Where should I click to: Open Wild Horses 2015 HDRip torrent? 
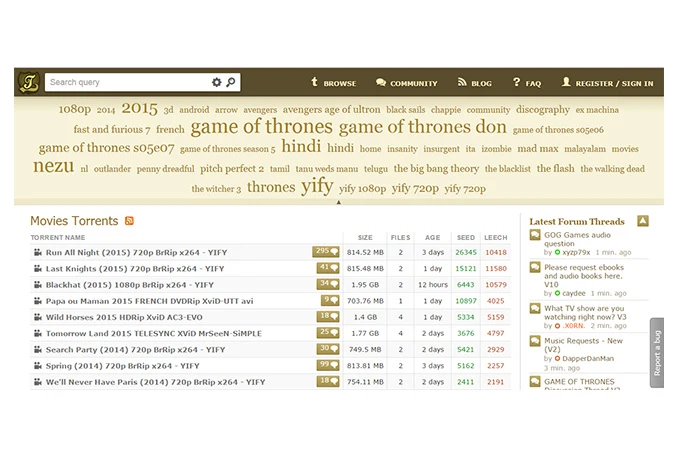124,317
